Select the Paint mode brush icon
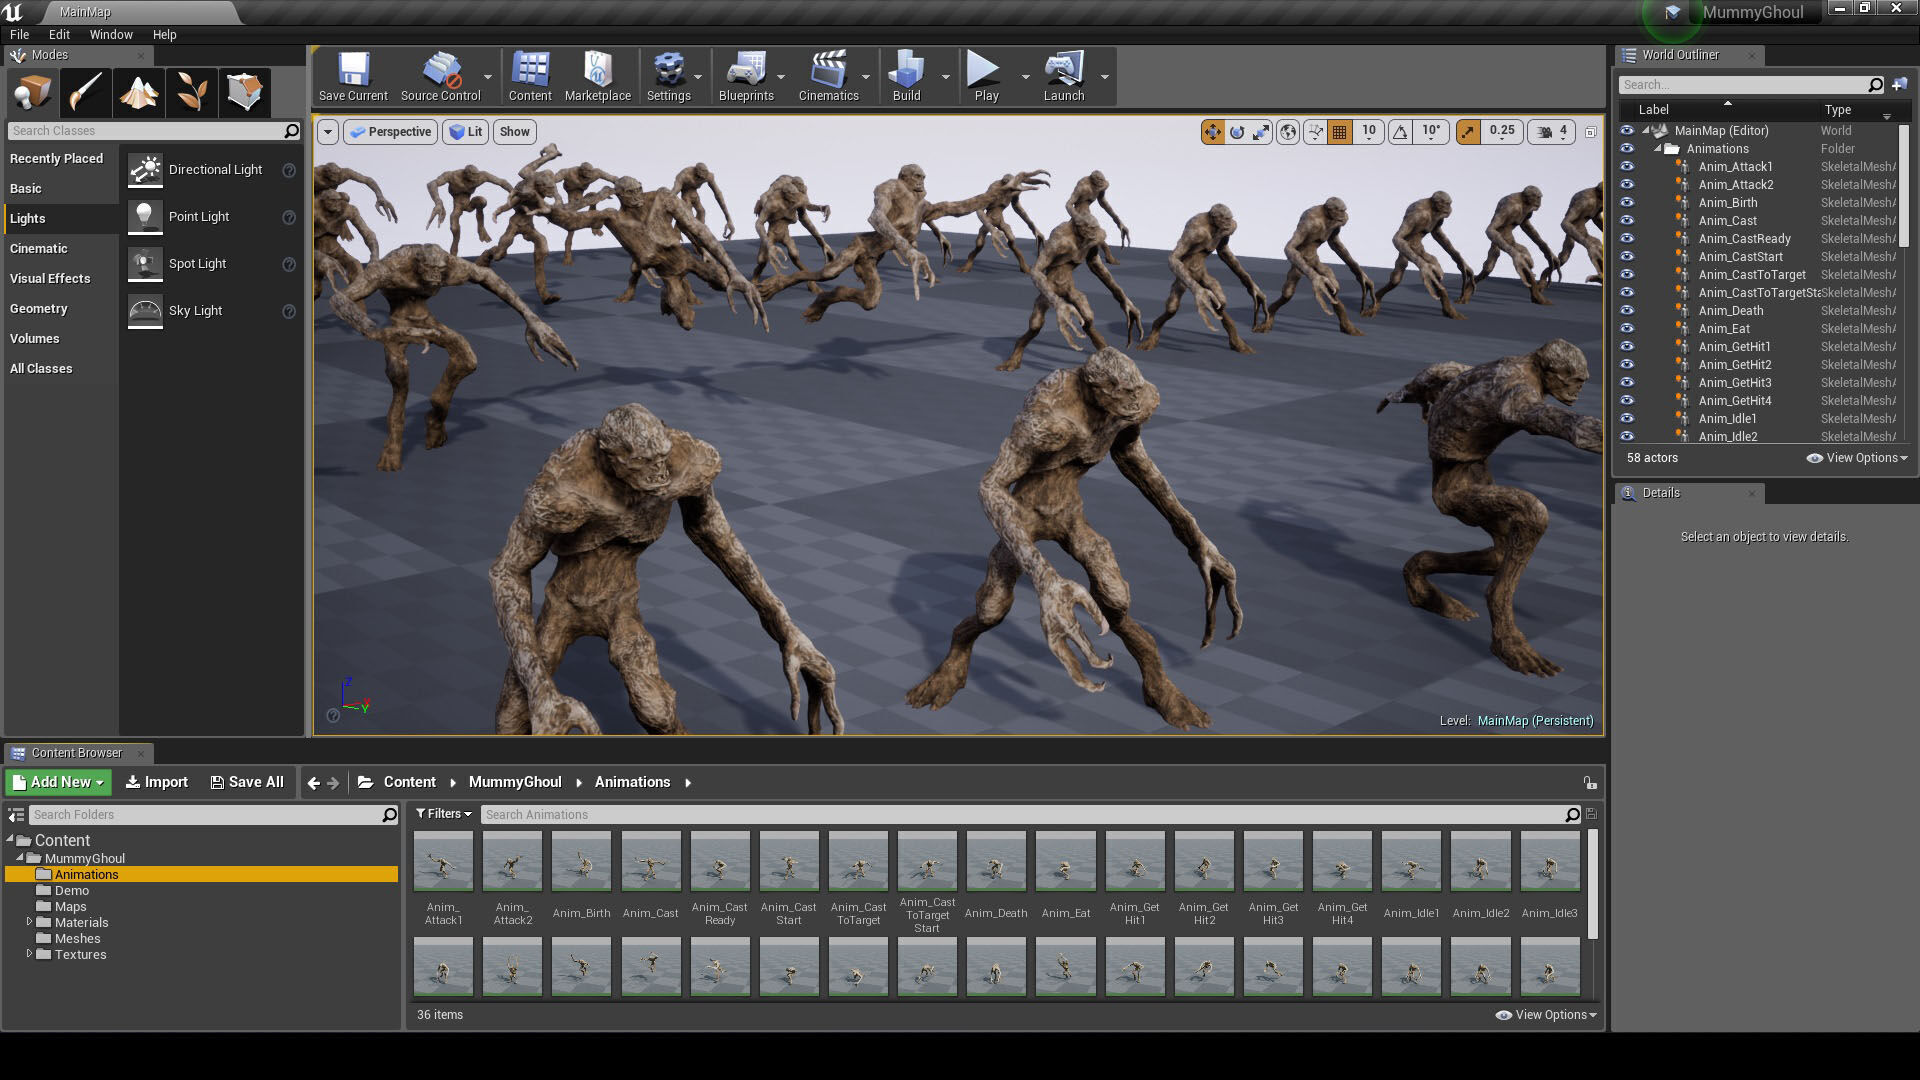Image resolution: width=1920 pixels, height=1080 pixels. pos(85,92)
